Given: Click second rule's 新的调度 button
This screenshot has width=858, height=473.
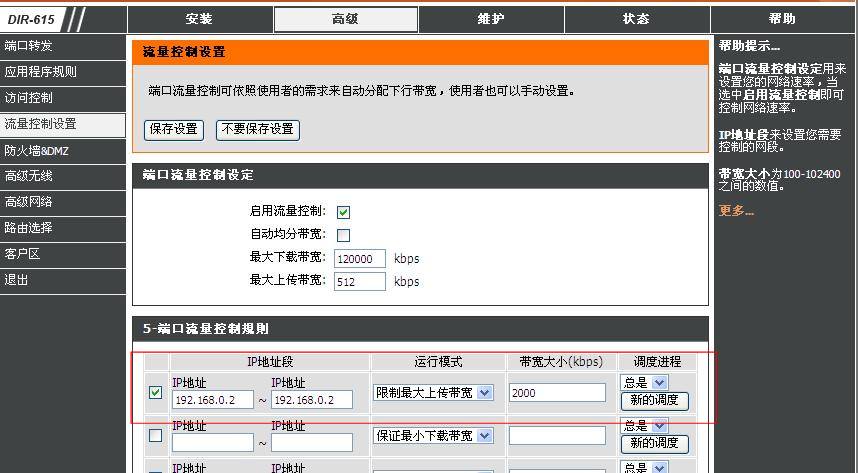Looking at the screenshot, I should click(x=654, y=443).
